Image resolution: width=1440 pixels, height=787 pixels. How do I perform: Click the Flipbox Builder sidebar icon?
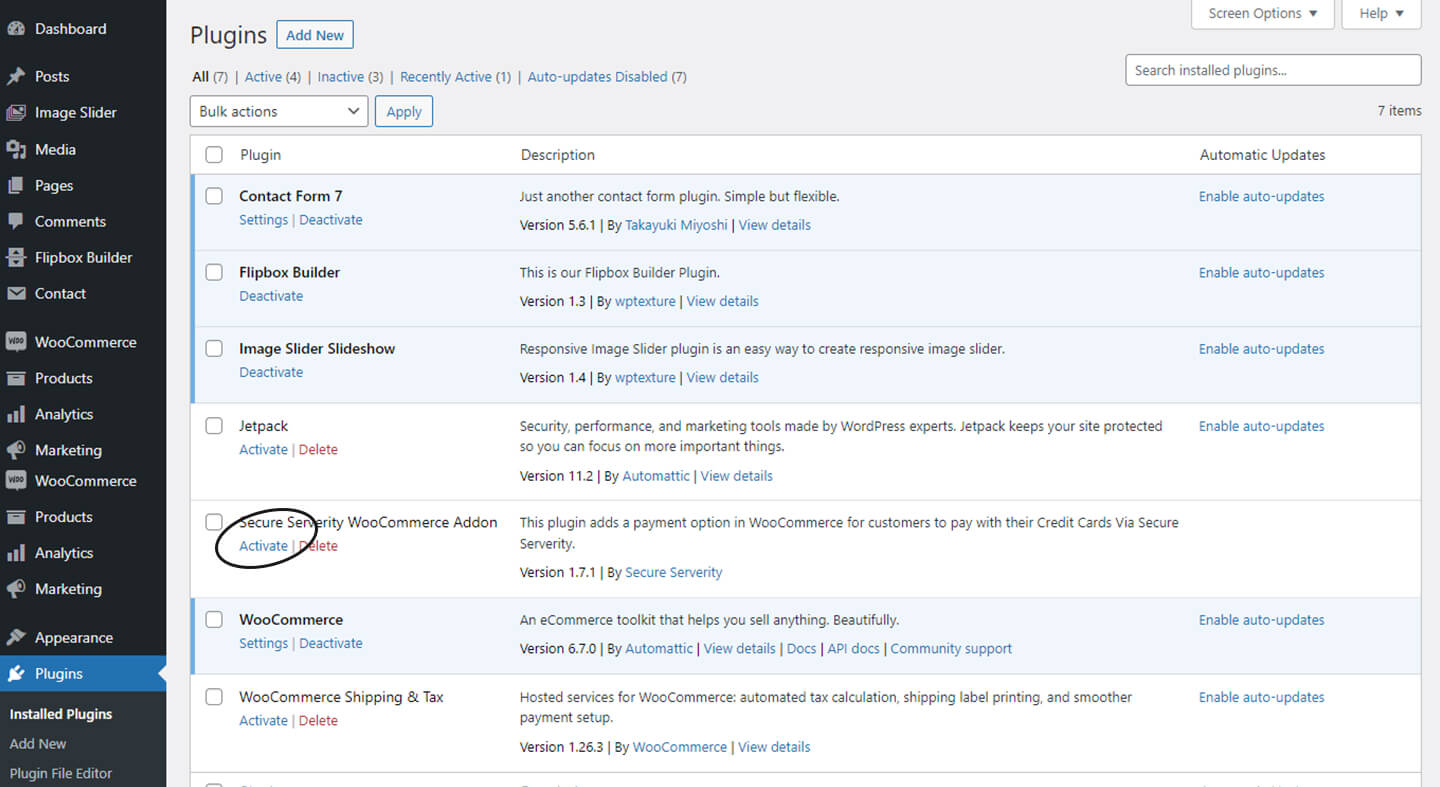pyautogui.click(x=16, y=257)
